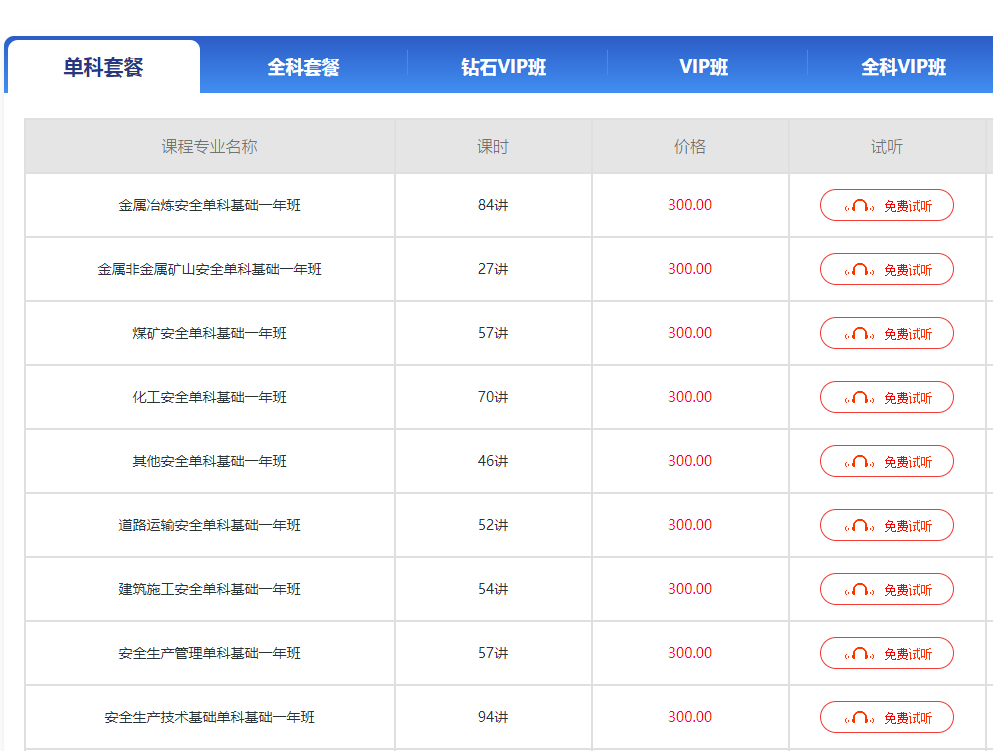Open free trial for 其他安全单科基础一年班
The width and height of the screenshot is (993, 751).
pyautogui.click(x=887, y=461)
